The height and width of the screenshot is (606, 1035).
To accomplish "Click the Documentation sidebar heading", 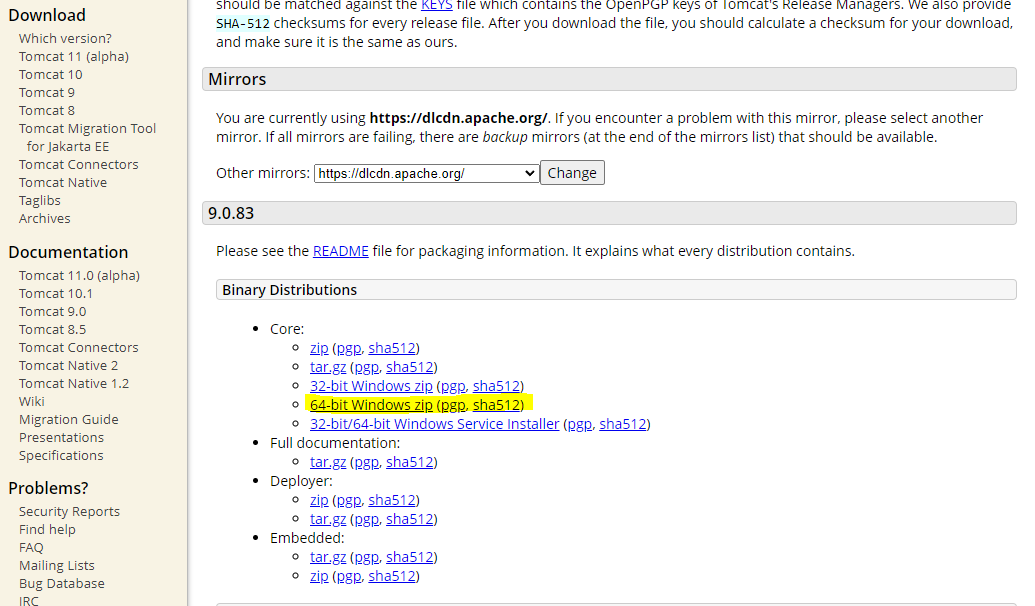I will (68, 252).
